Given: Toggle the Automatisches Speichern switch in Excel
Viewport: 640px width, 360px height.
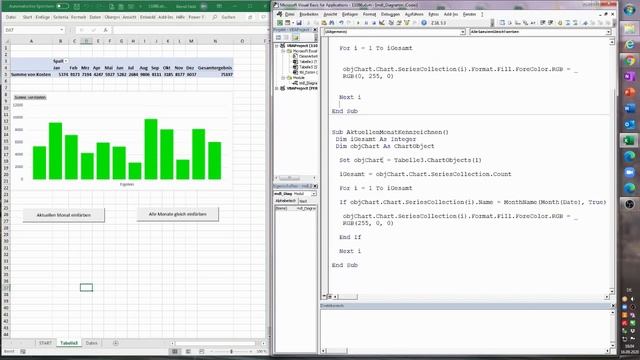Looking at the screenshot, I should 62,6.
